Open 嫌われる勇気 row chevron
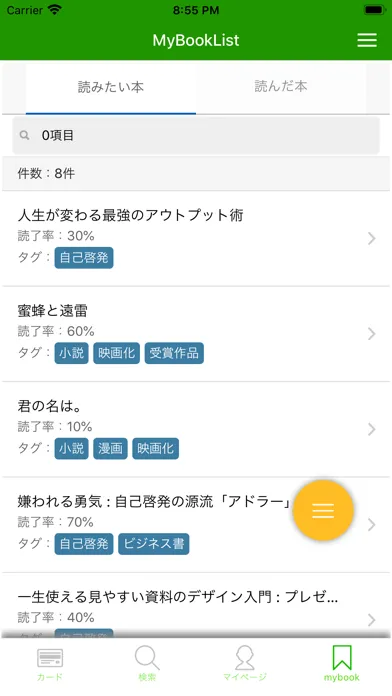 372,525
